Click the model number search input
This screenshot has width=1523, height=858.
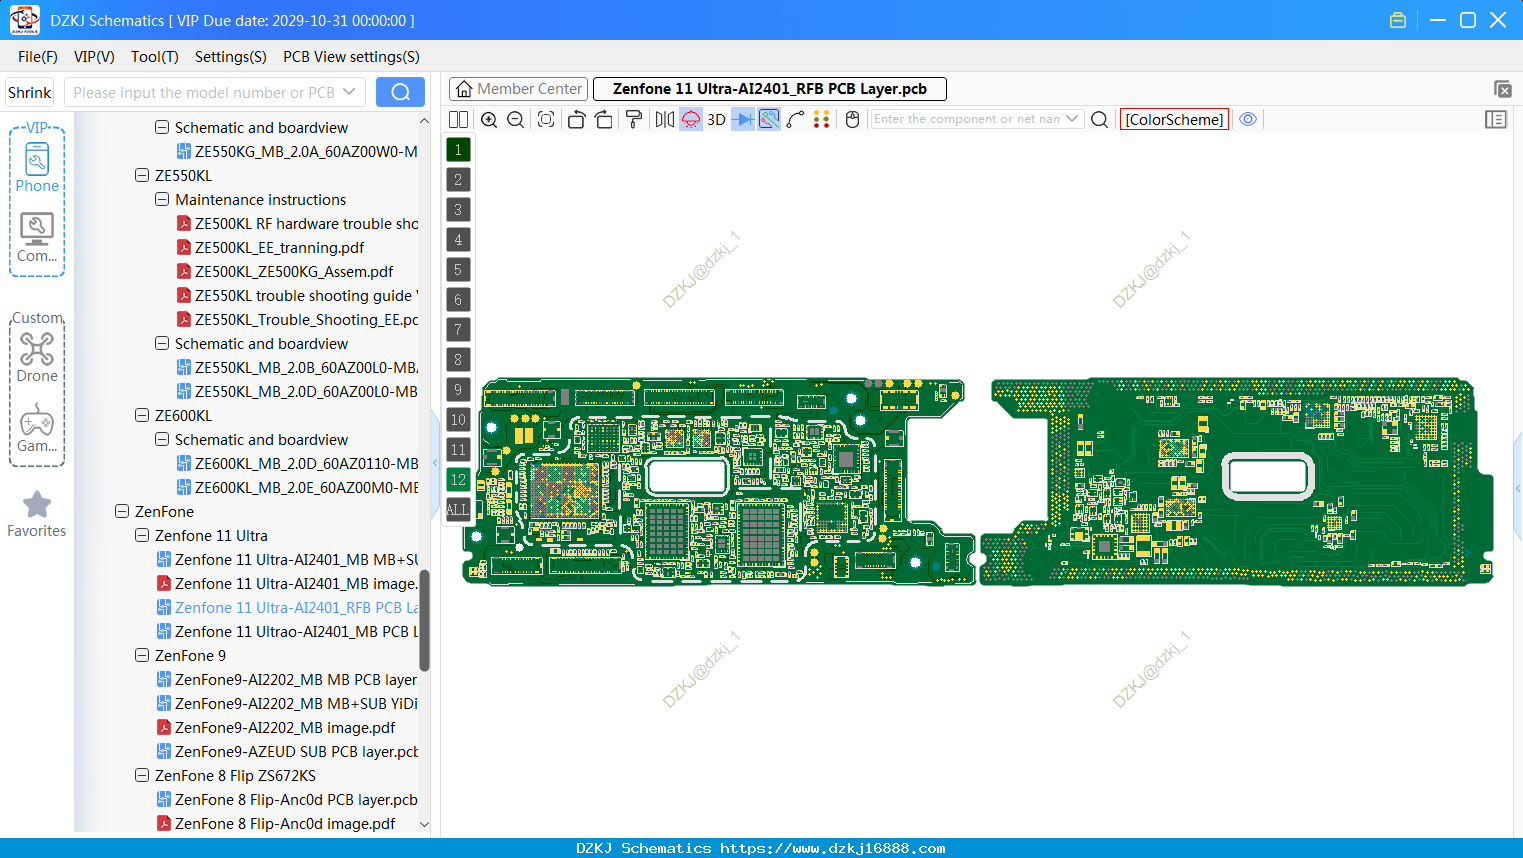tap(205, 92)
